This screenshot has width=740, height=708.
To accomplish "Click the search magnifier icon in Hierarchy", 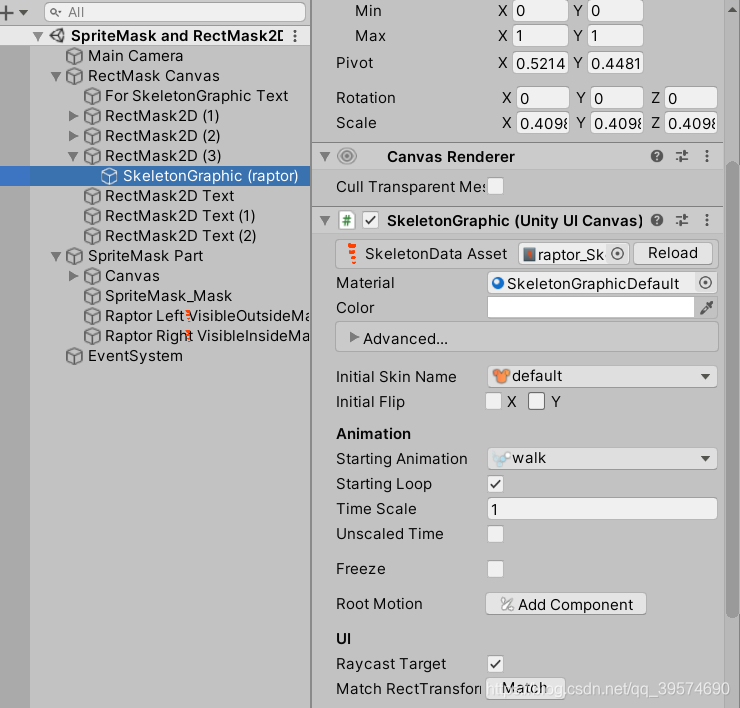I will tap(56, 12).
